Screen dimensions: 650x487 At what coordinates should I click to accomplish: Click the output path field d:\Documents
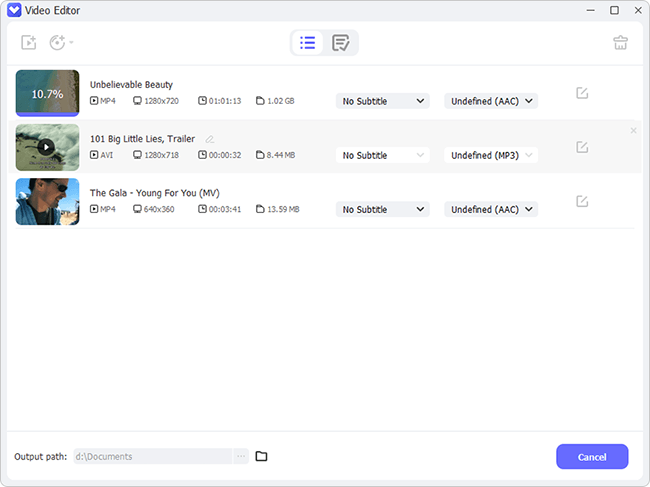point(153,456)
